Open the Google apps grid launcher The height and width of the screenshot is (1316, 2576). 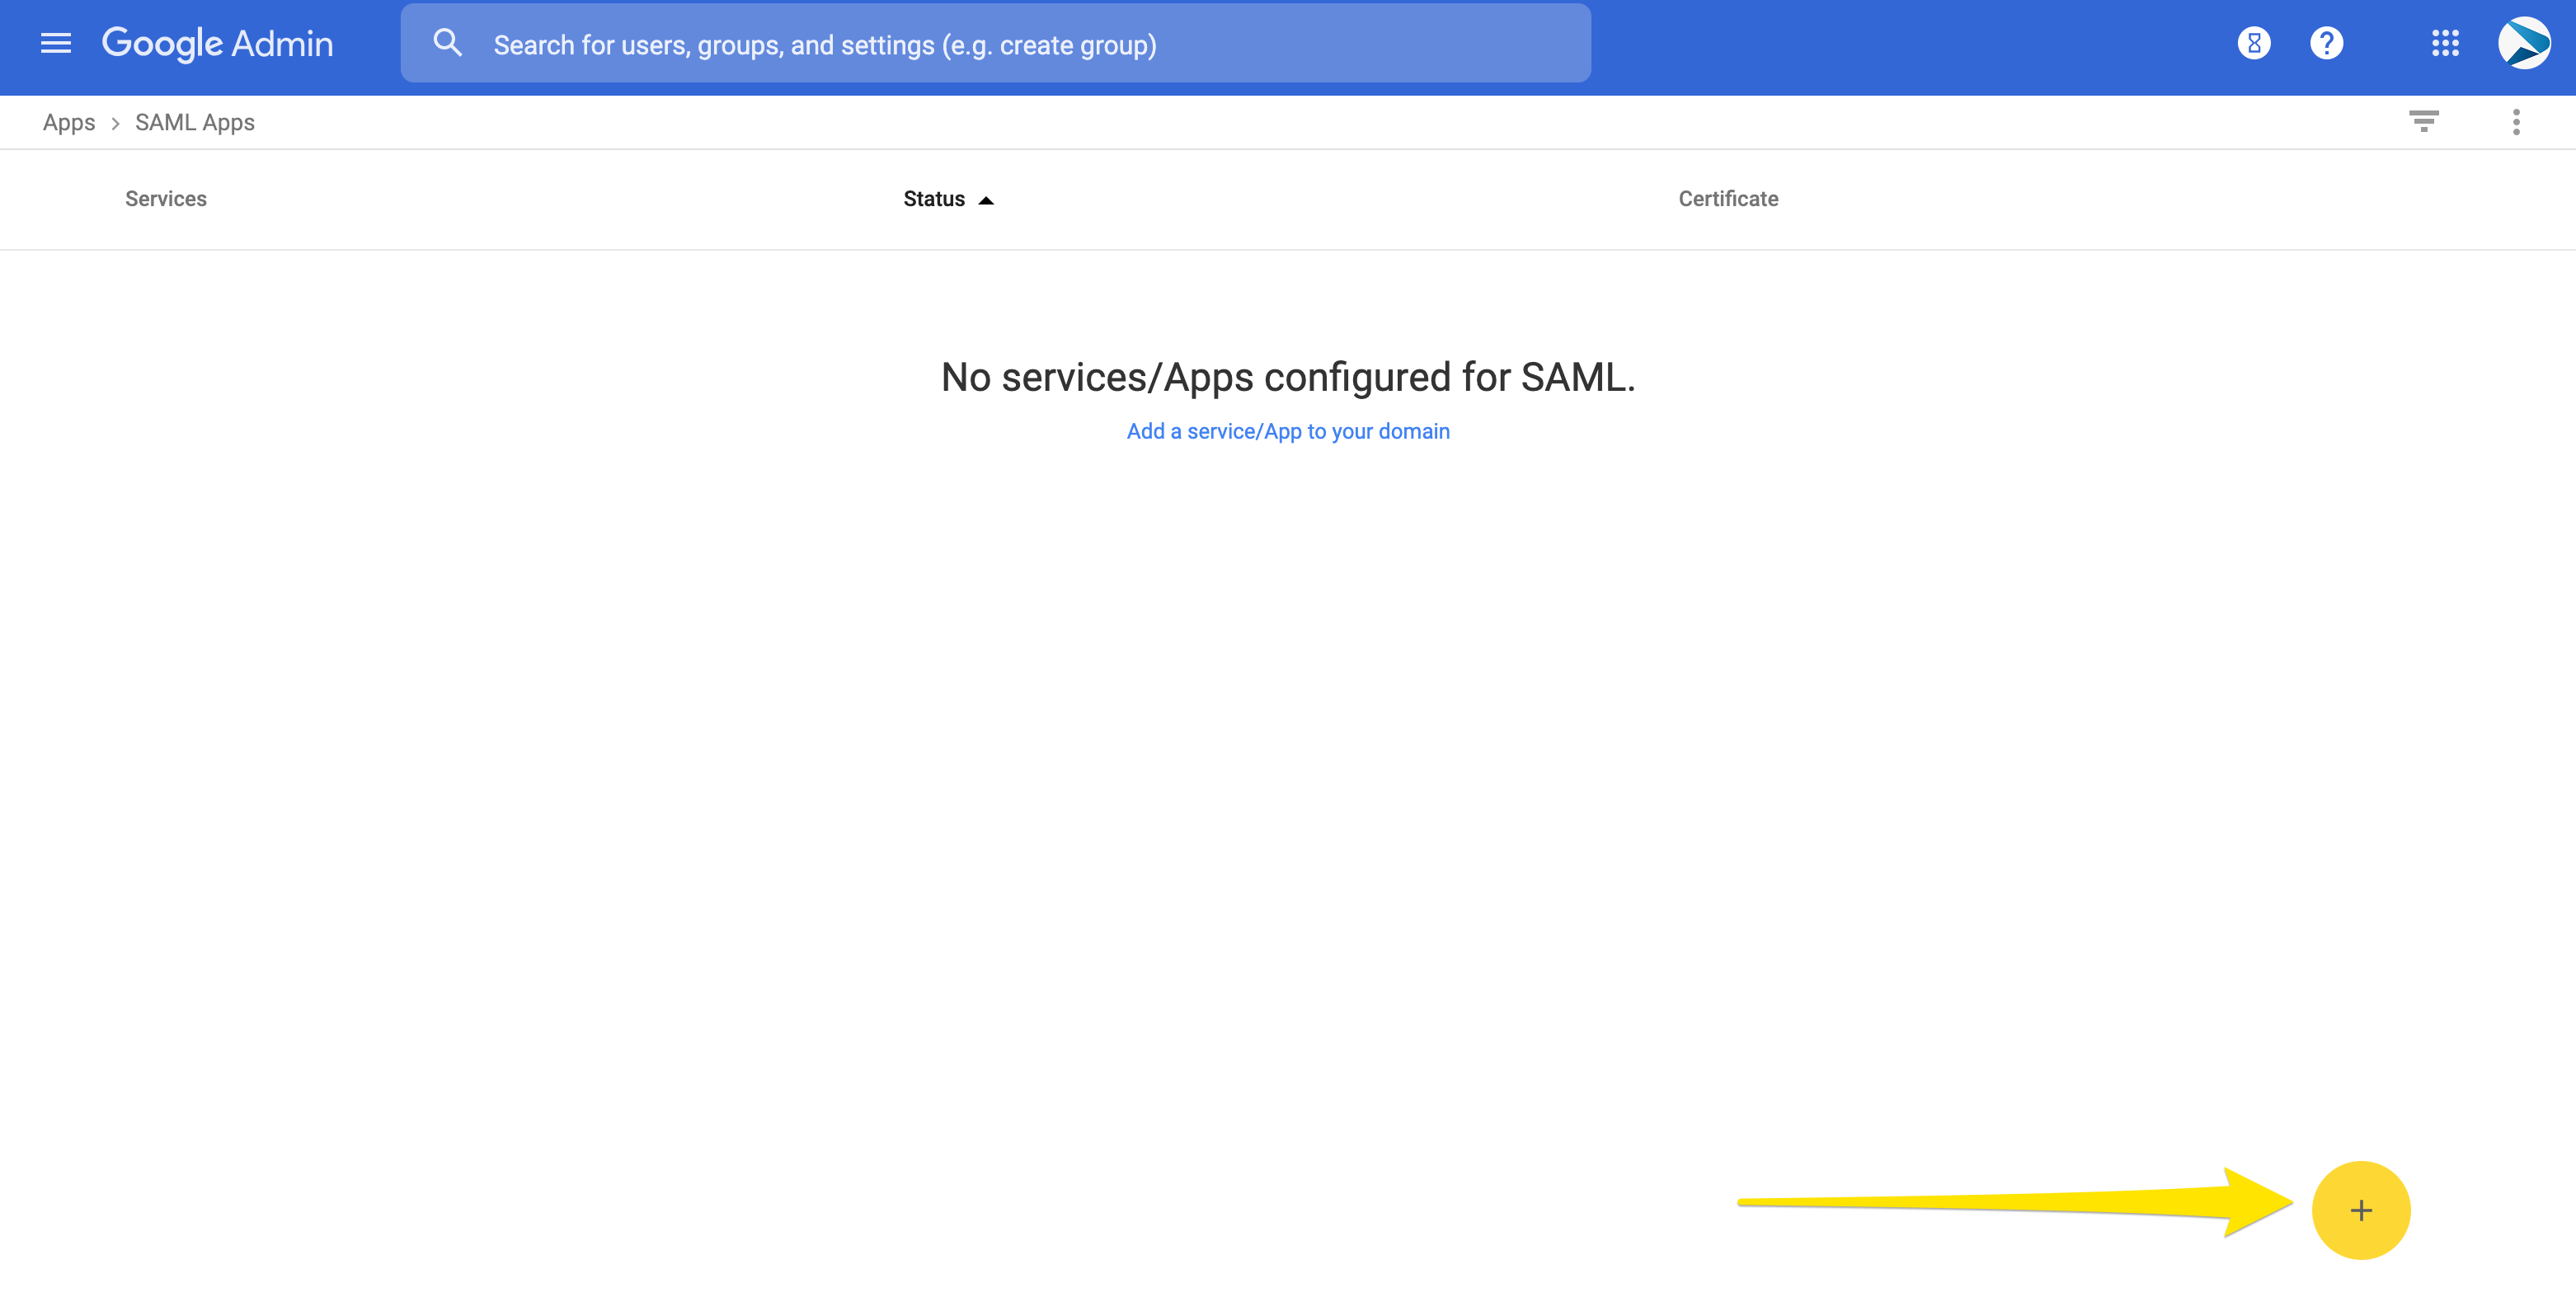[x=2445, y=43]
